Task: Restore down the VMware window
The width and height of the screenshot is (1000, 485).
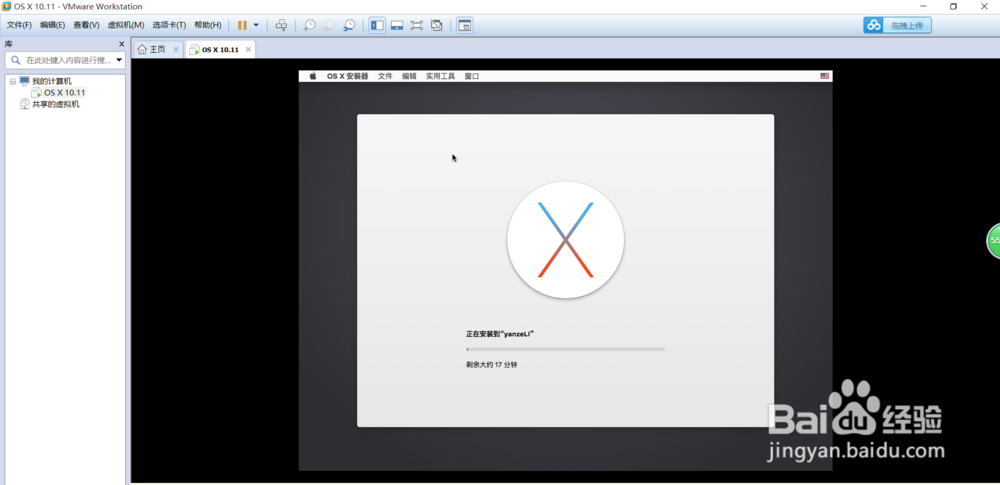Action: click(x=953, y=6)
